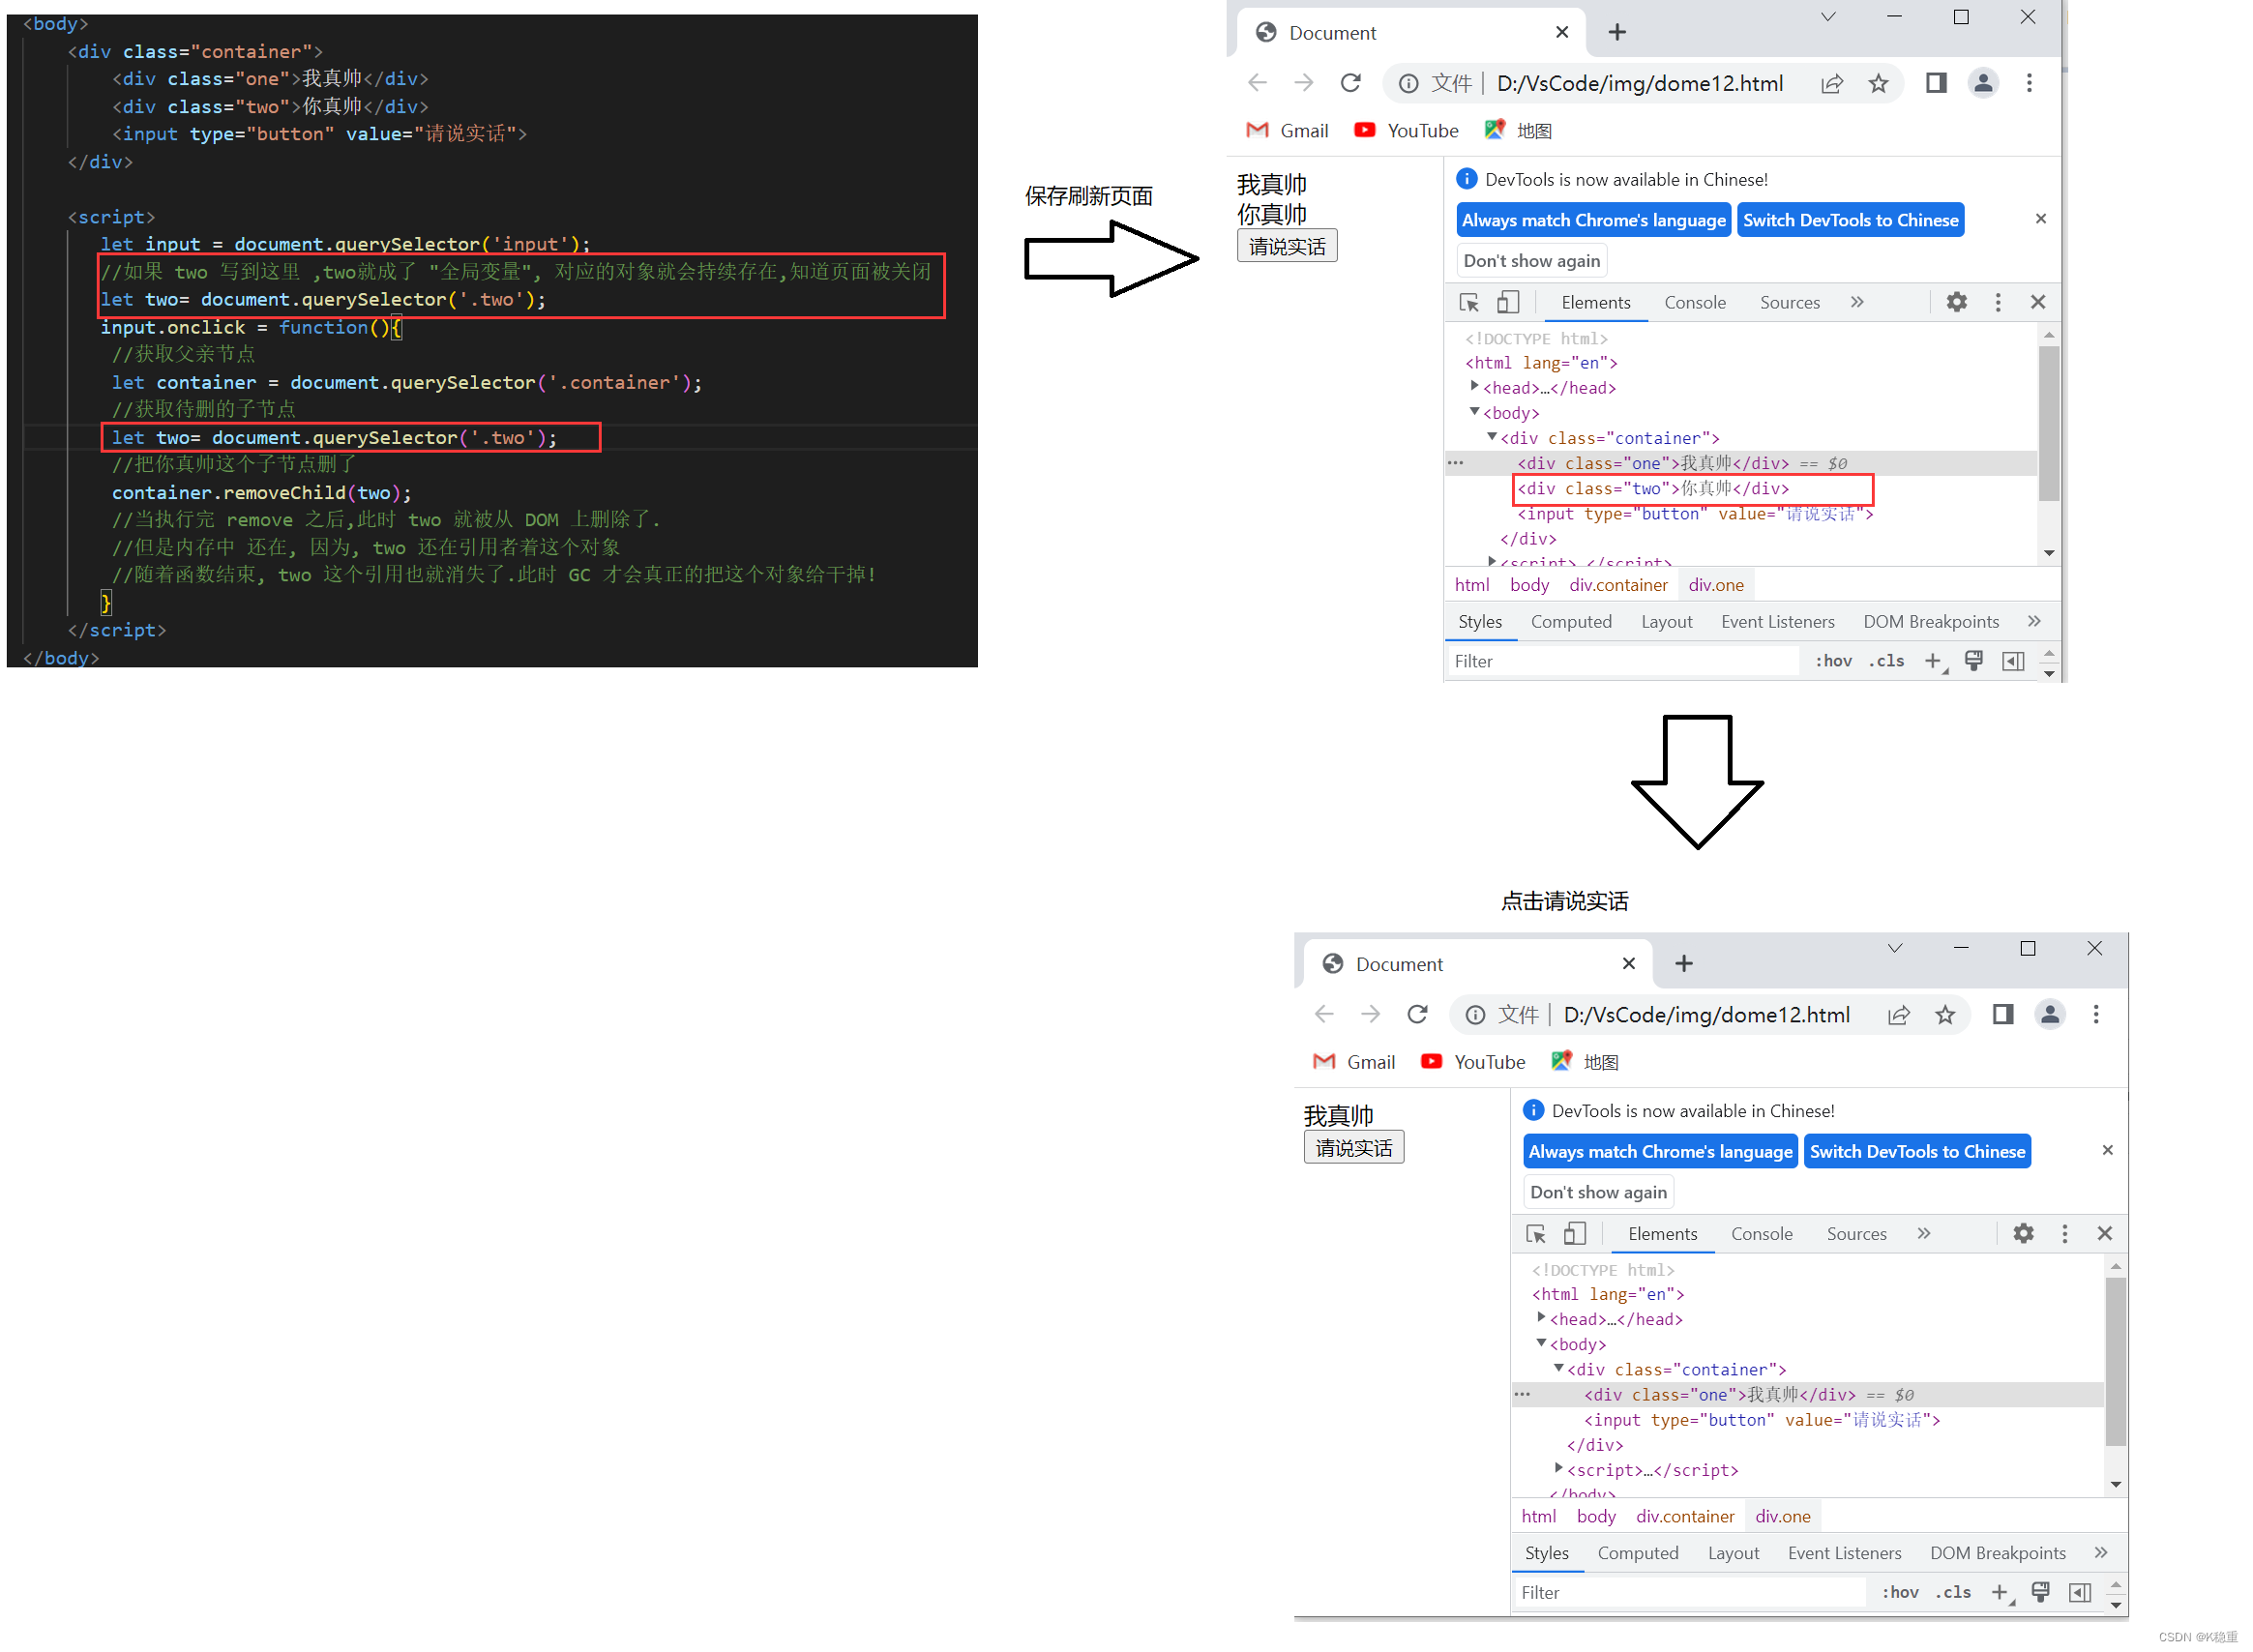2253x1652 pixels.
Task: Toggle .cls class editor in bottom Styles pane
Action: pos(1952,1592)
